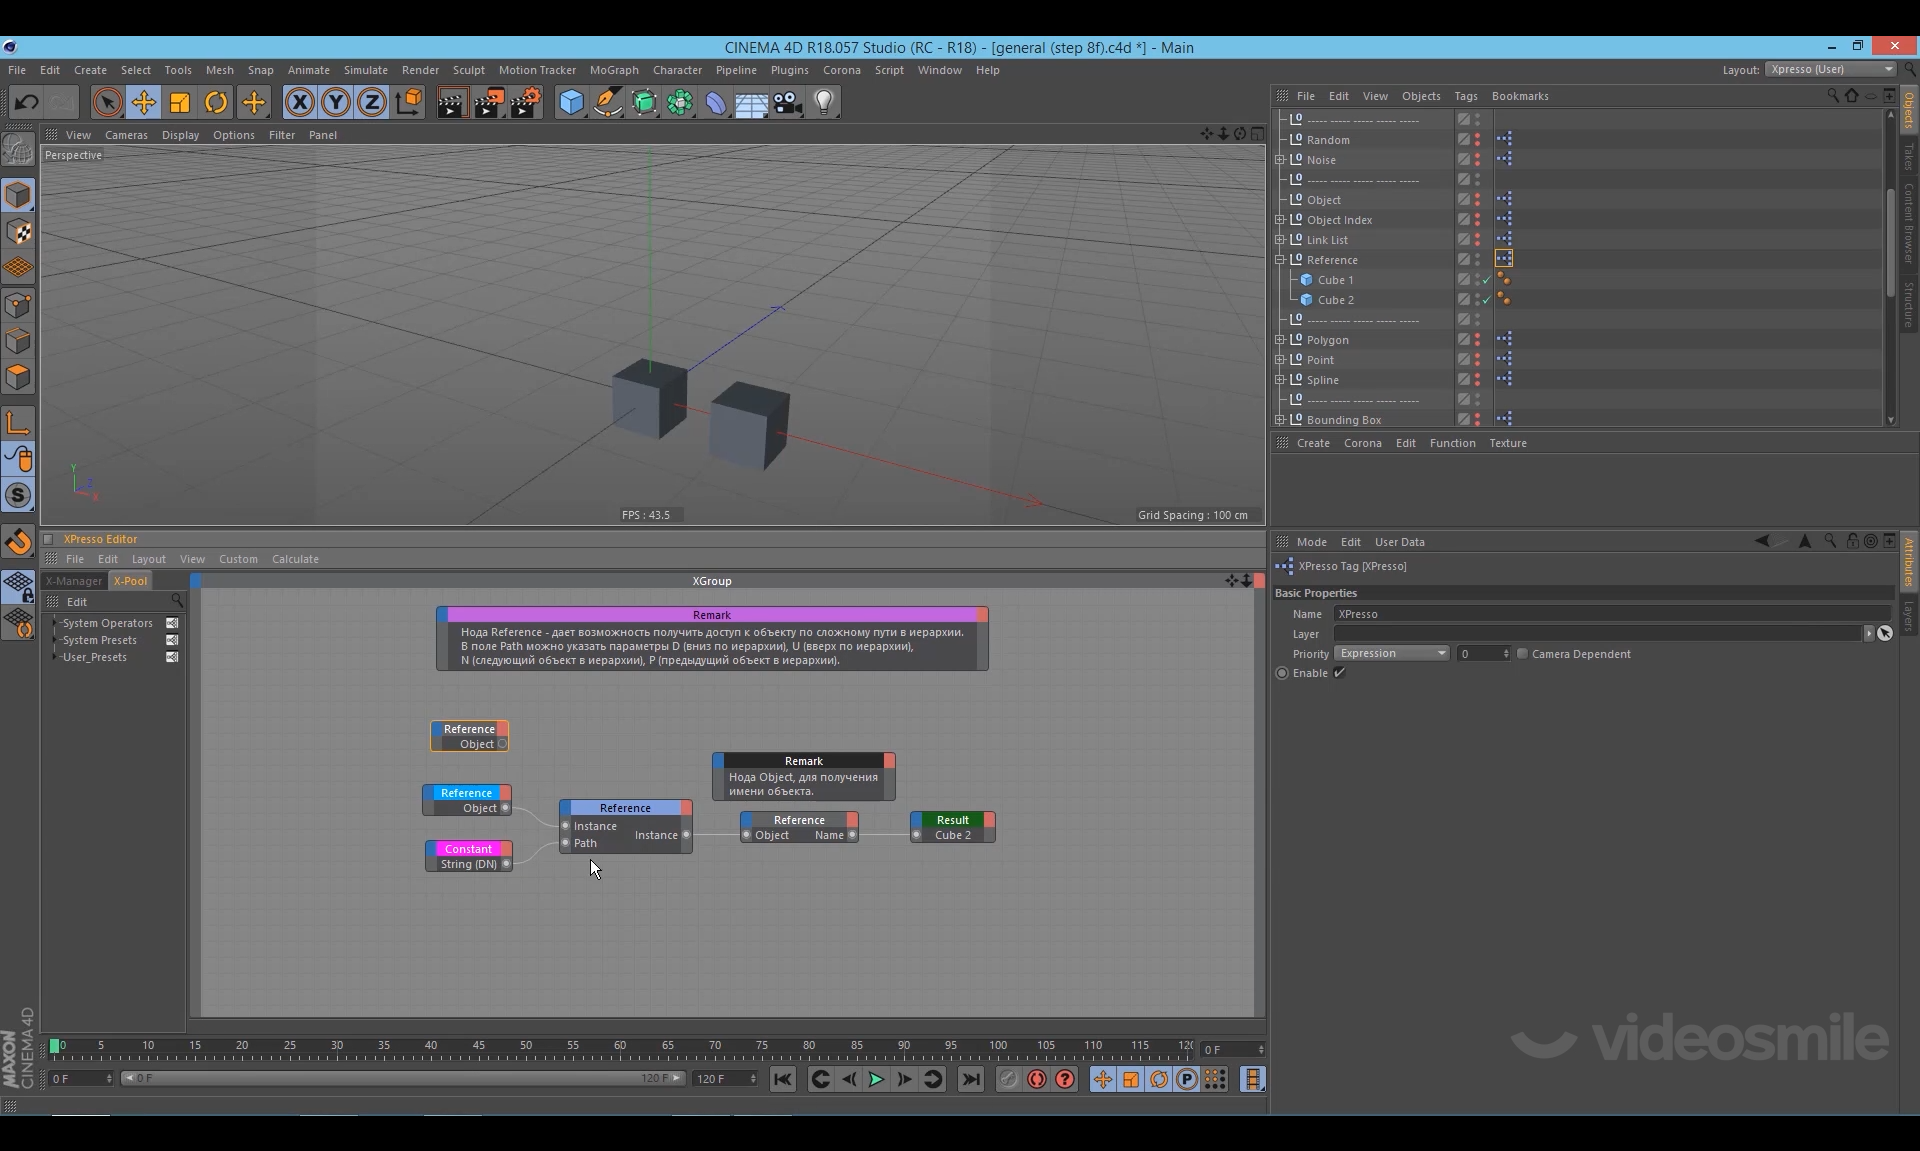
Task: Toggle the Y axis lock
Action: 336,102
